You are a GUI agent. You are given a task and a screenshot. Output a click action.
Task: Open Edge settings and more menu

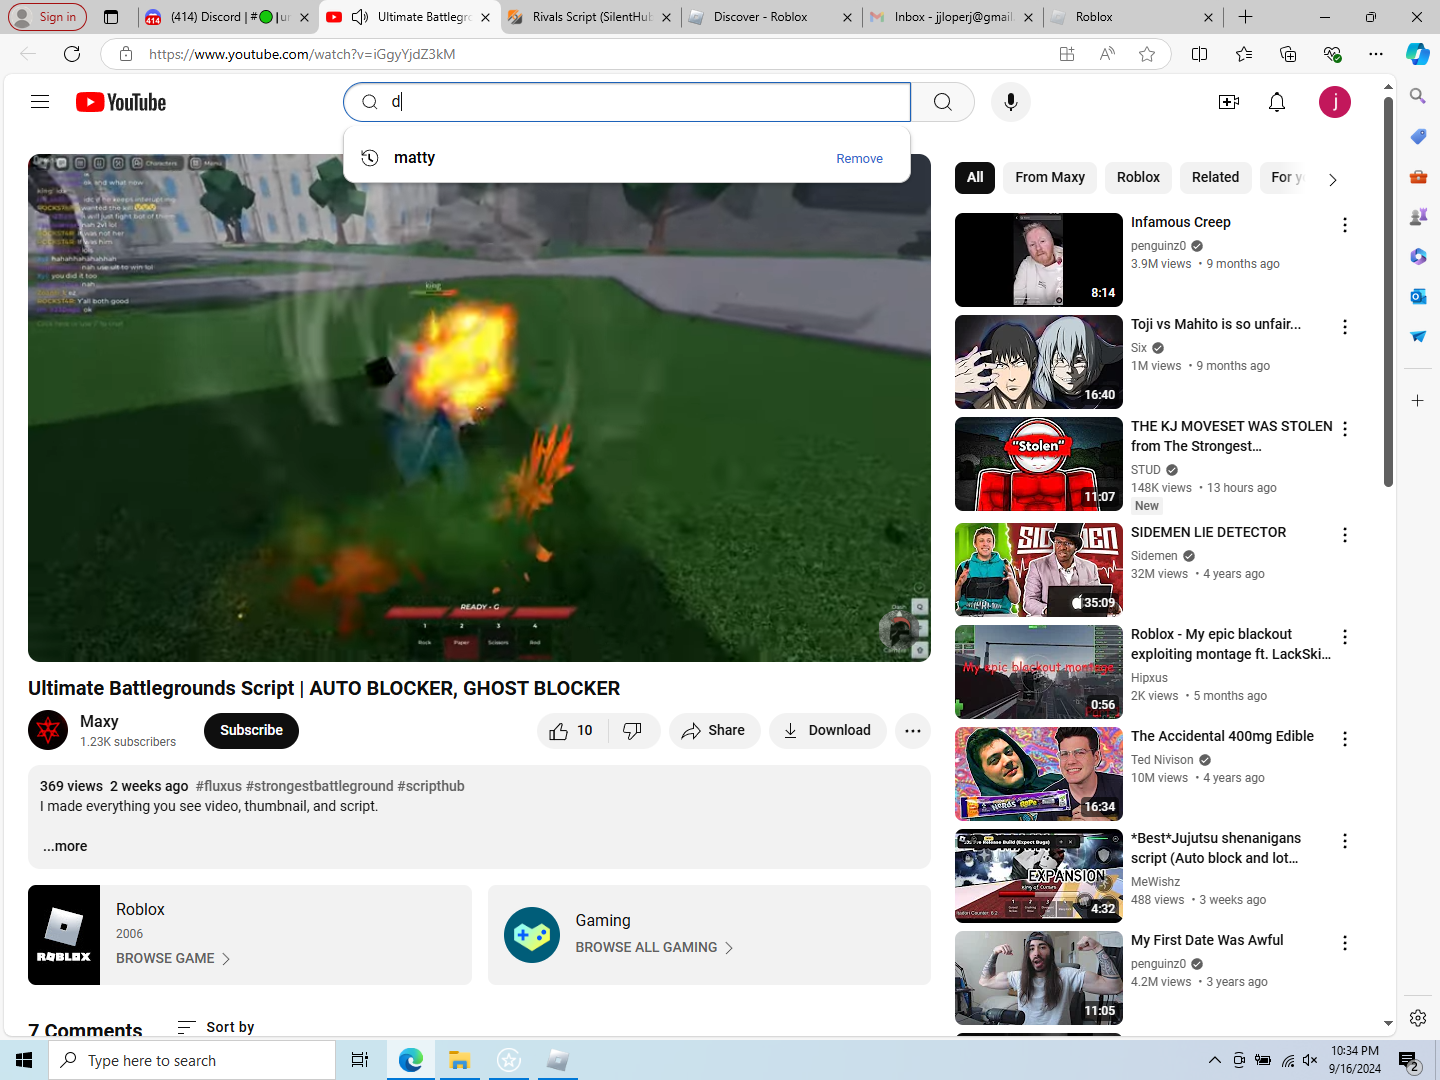coord(1376,54)
